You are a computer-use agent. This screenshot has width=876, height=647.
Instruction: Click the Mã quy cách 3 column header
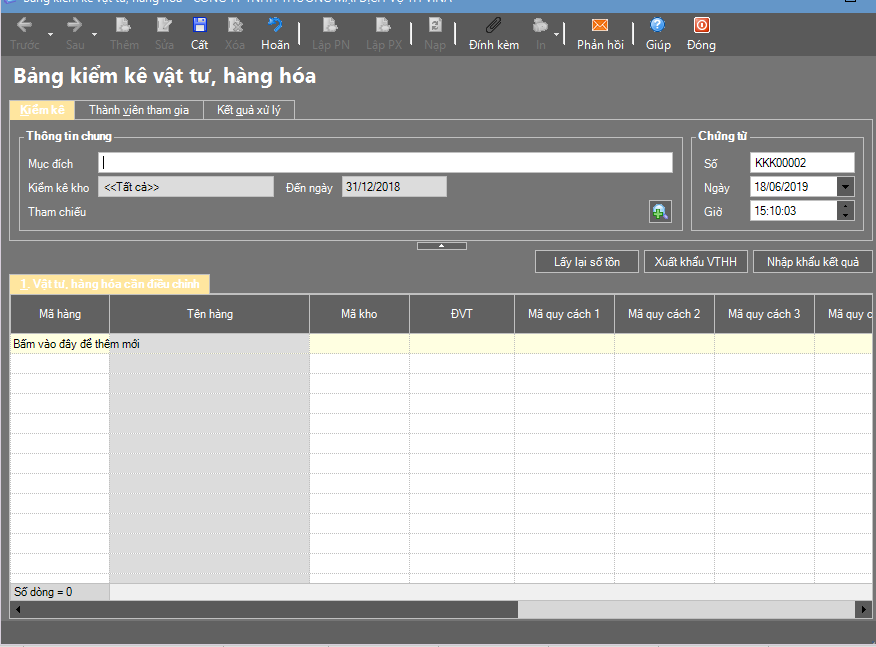pyautogui.click(x=764, y=314)
